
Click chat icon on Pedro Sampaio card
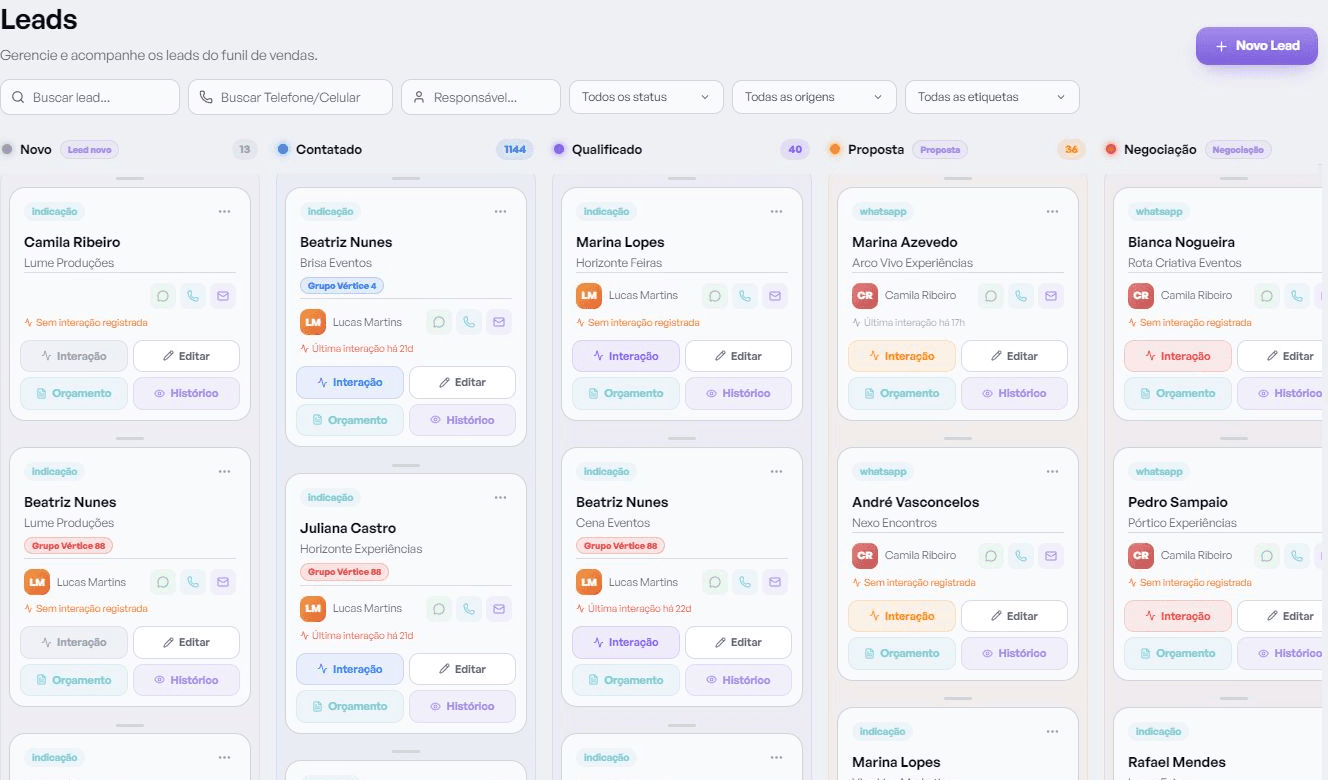tap(1267, 556)
